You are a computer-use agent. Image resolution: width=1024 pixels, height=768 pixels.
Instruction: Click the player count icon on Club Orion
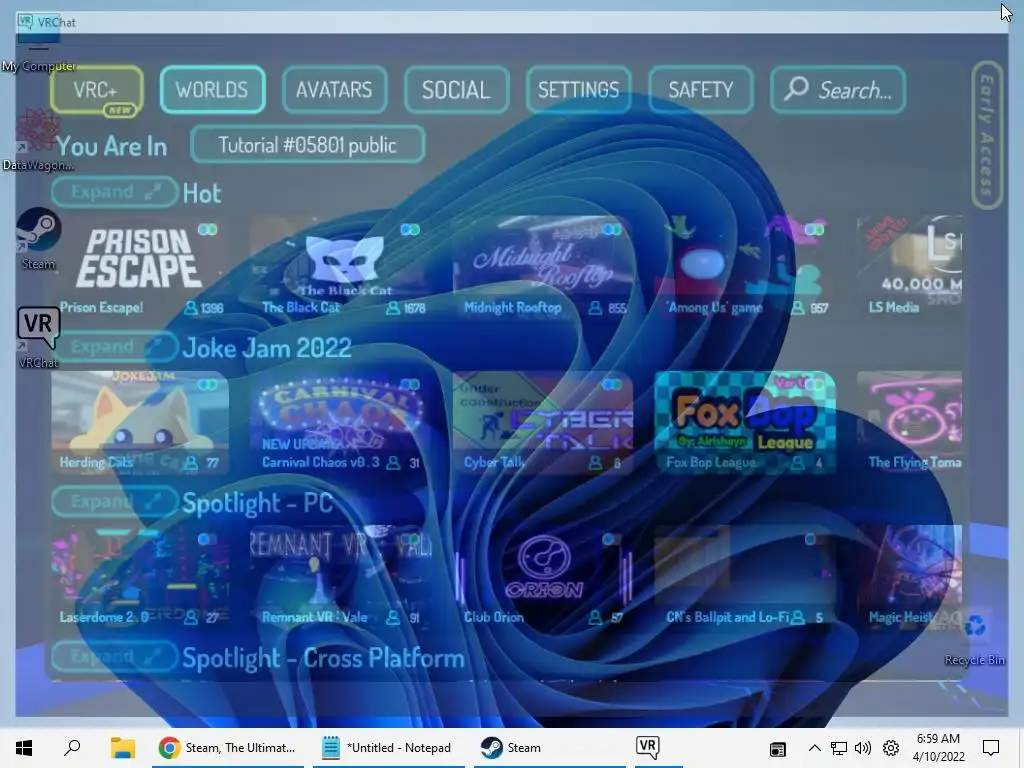pos(595,617)
